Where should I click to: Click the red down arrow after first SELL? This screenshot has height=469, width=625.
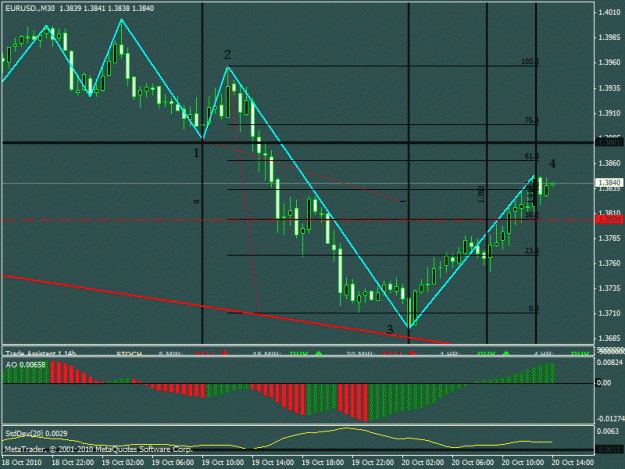click(224, 353)
